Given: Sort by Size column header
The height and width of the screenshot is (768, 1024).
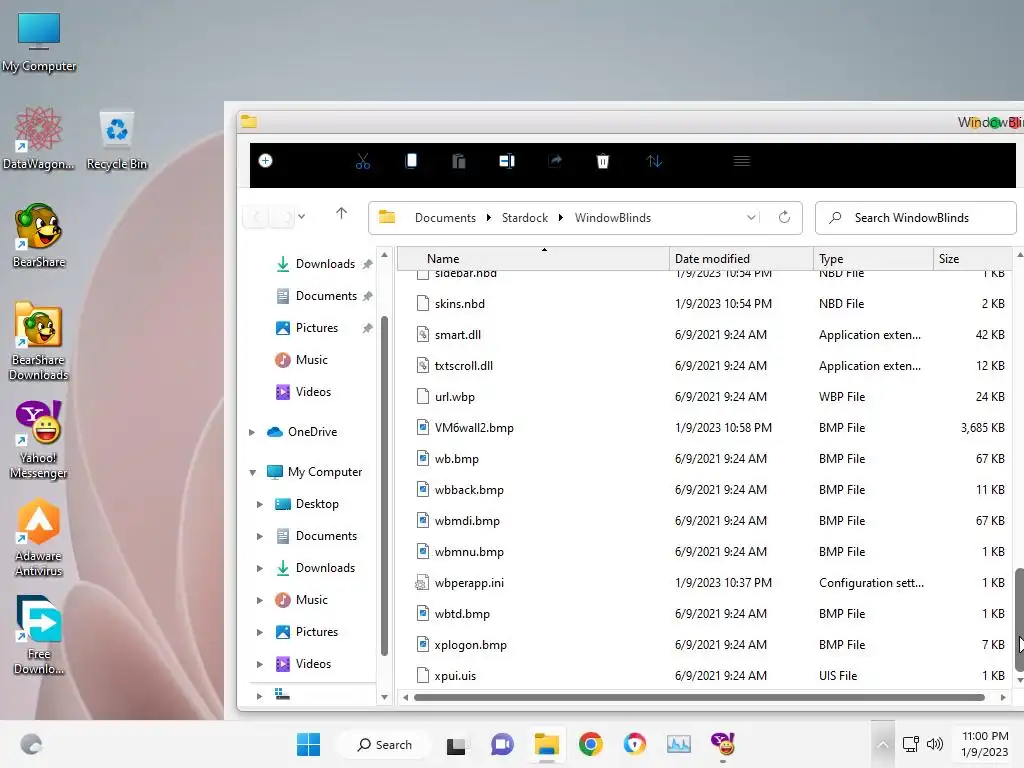Looking at the screenshot, I should (973, 259).
